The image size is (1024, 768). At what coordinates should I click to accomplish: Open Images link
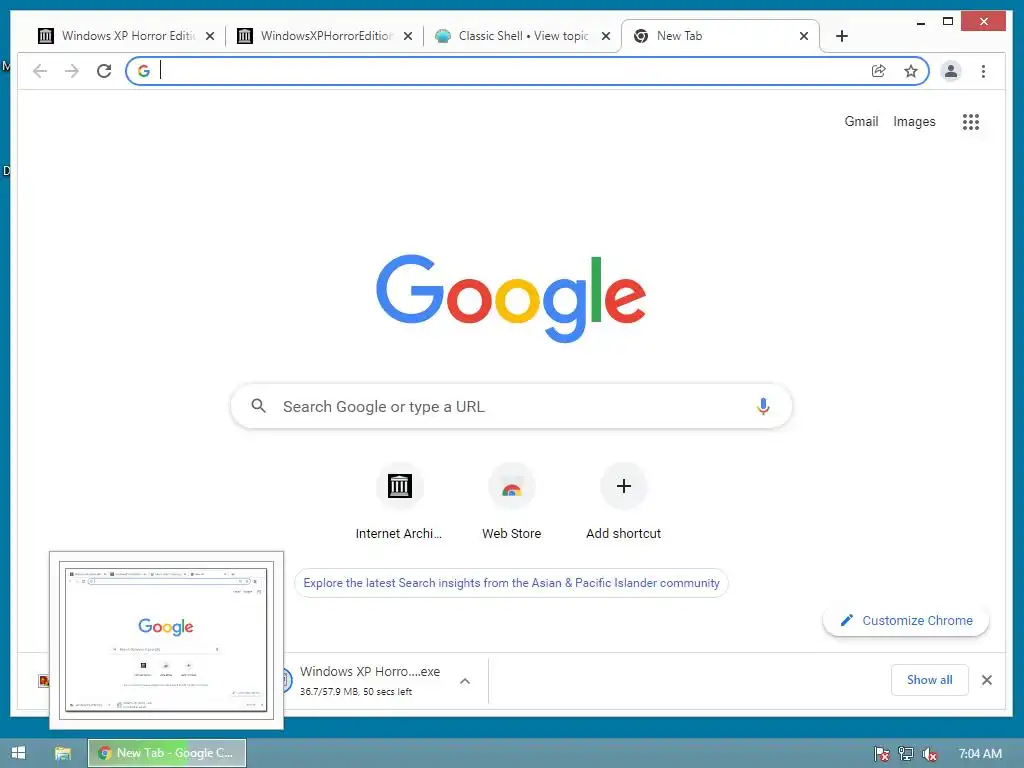click(914, 121)
